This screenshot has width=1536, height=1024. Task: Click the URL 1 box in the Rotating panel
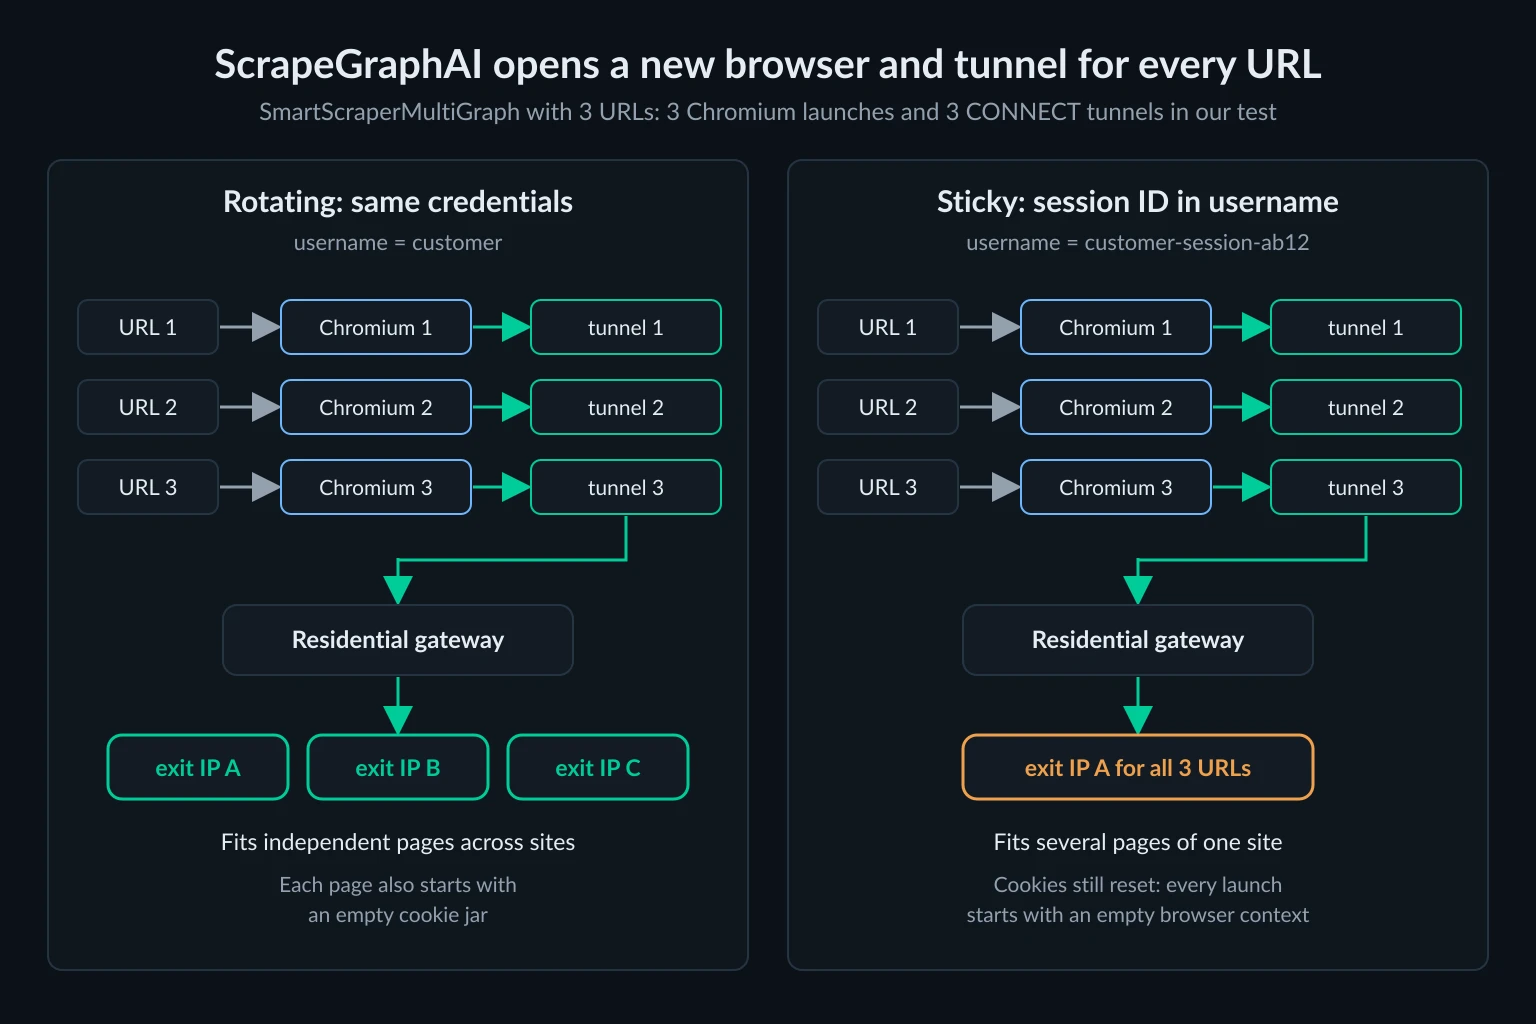pyautogui.click(x=148, y=327)
